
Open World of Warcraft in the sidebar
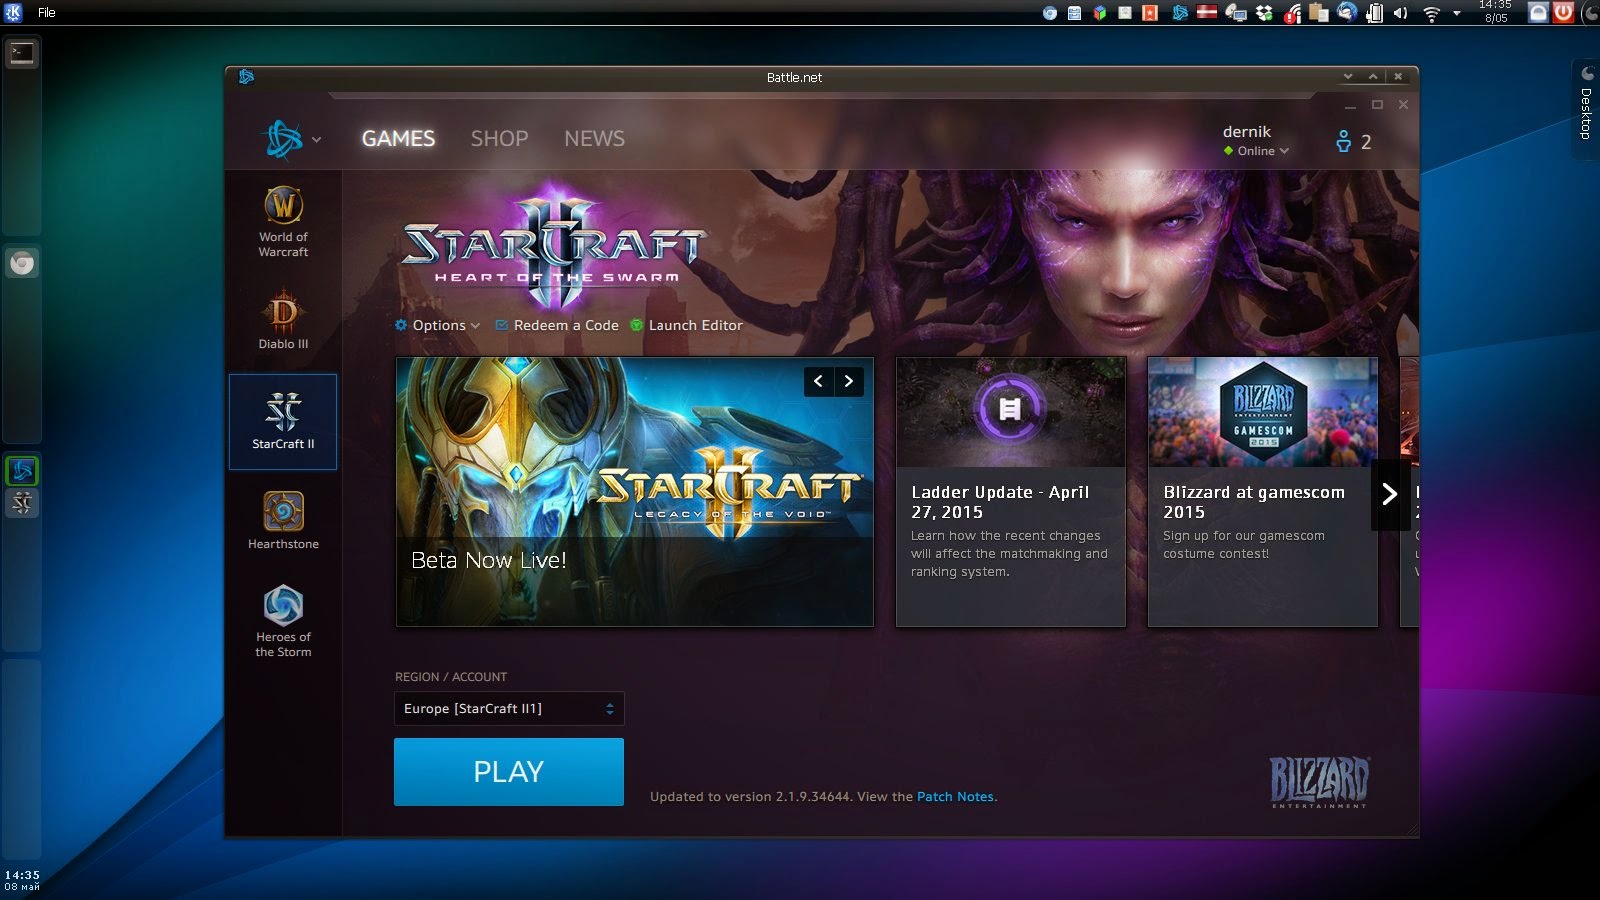(x=283, y=222)
